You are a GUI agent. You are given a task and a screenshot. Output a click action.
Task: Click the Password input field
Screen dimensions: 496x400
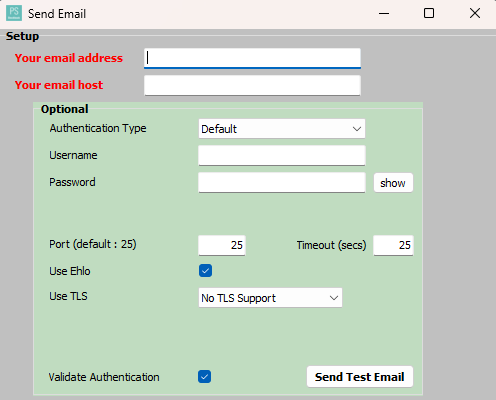pyautogui.click(x=282, y=182)
